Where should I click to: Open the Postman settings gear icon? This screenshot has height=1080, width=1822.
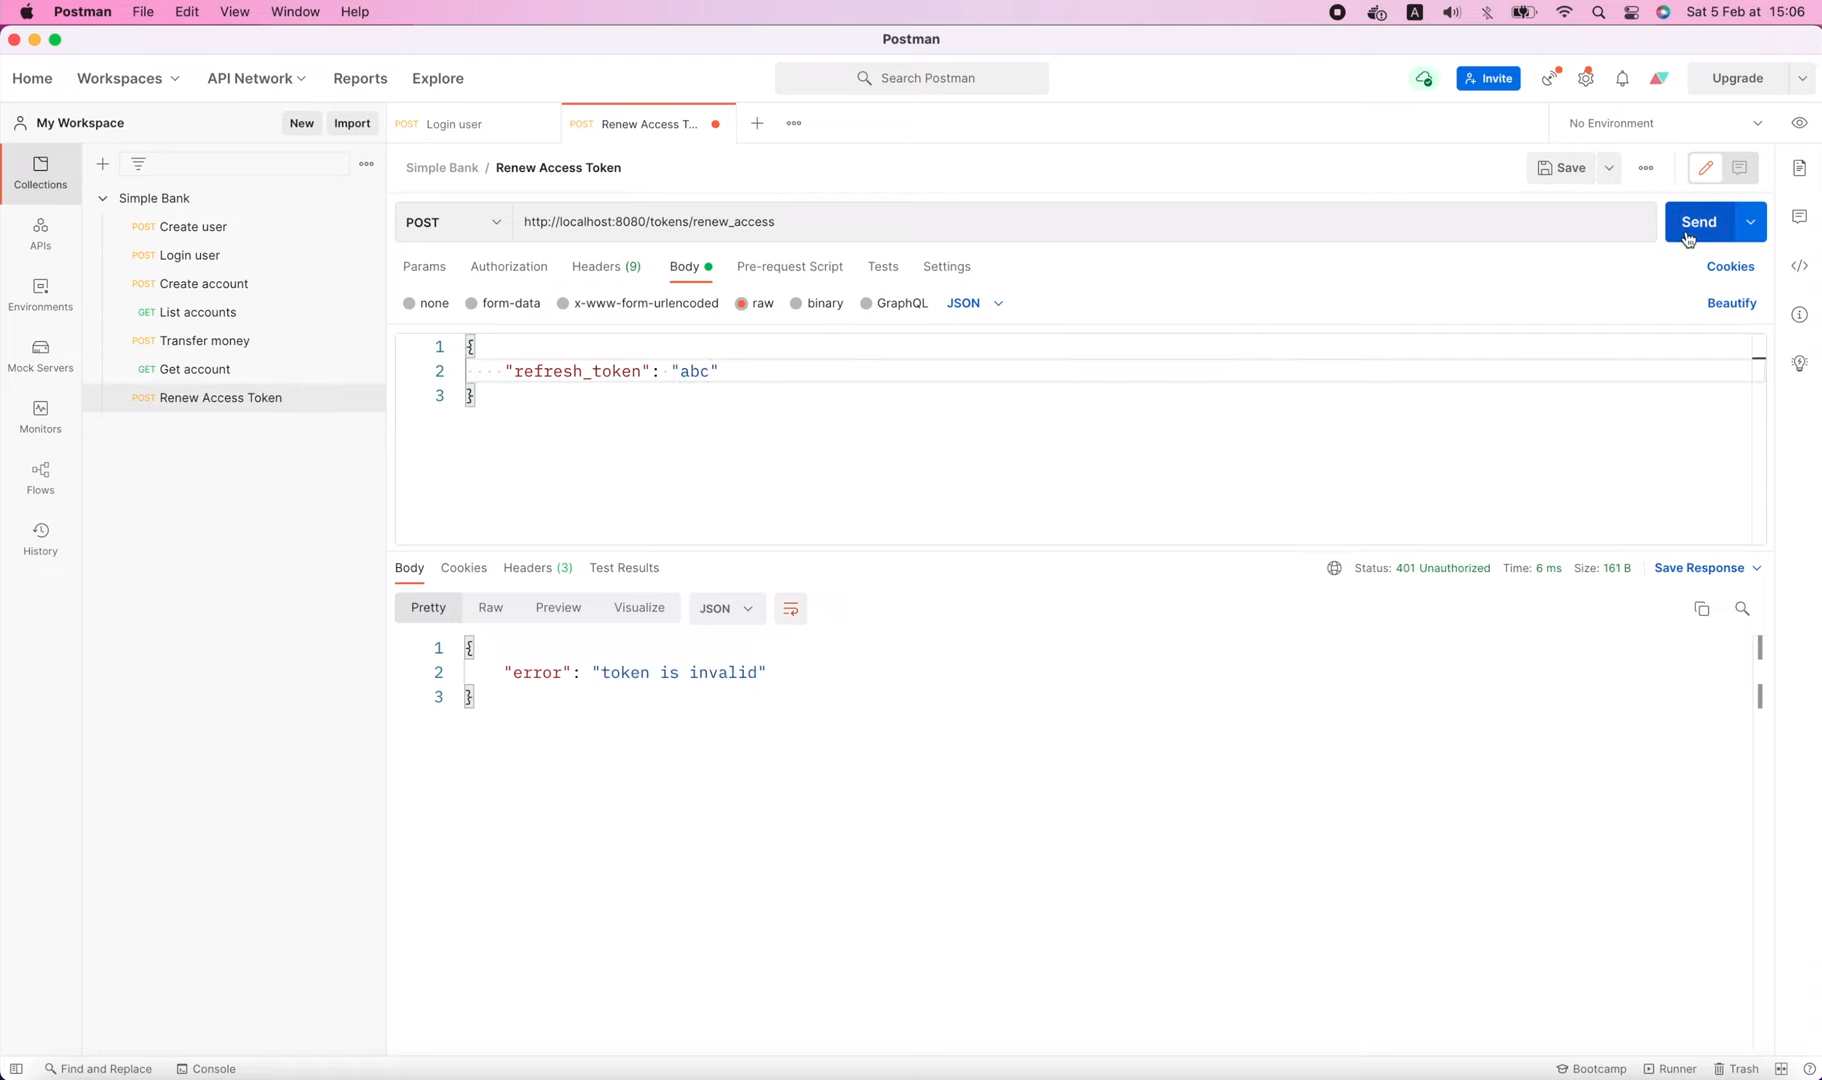(1586, 78)
